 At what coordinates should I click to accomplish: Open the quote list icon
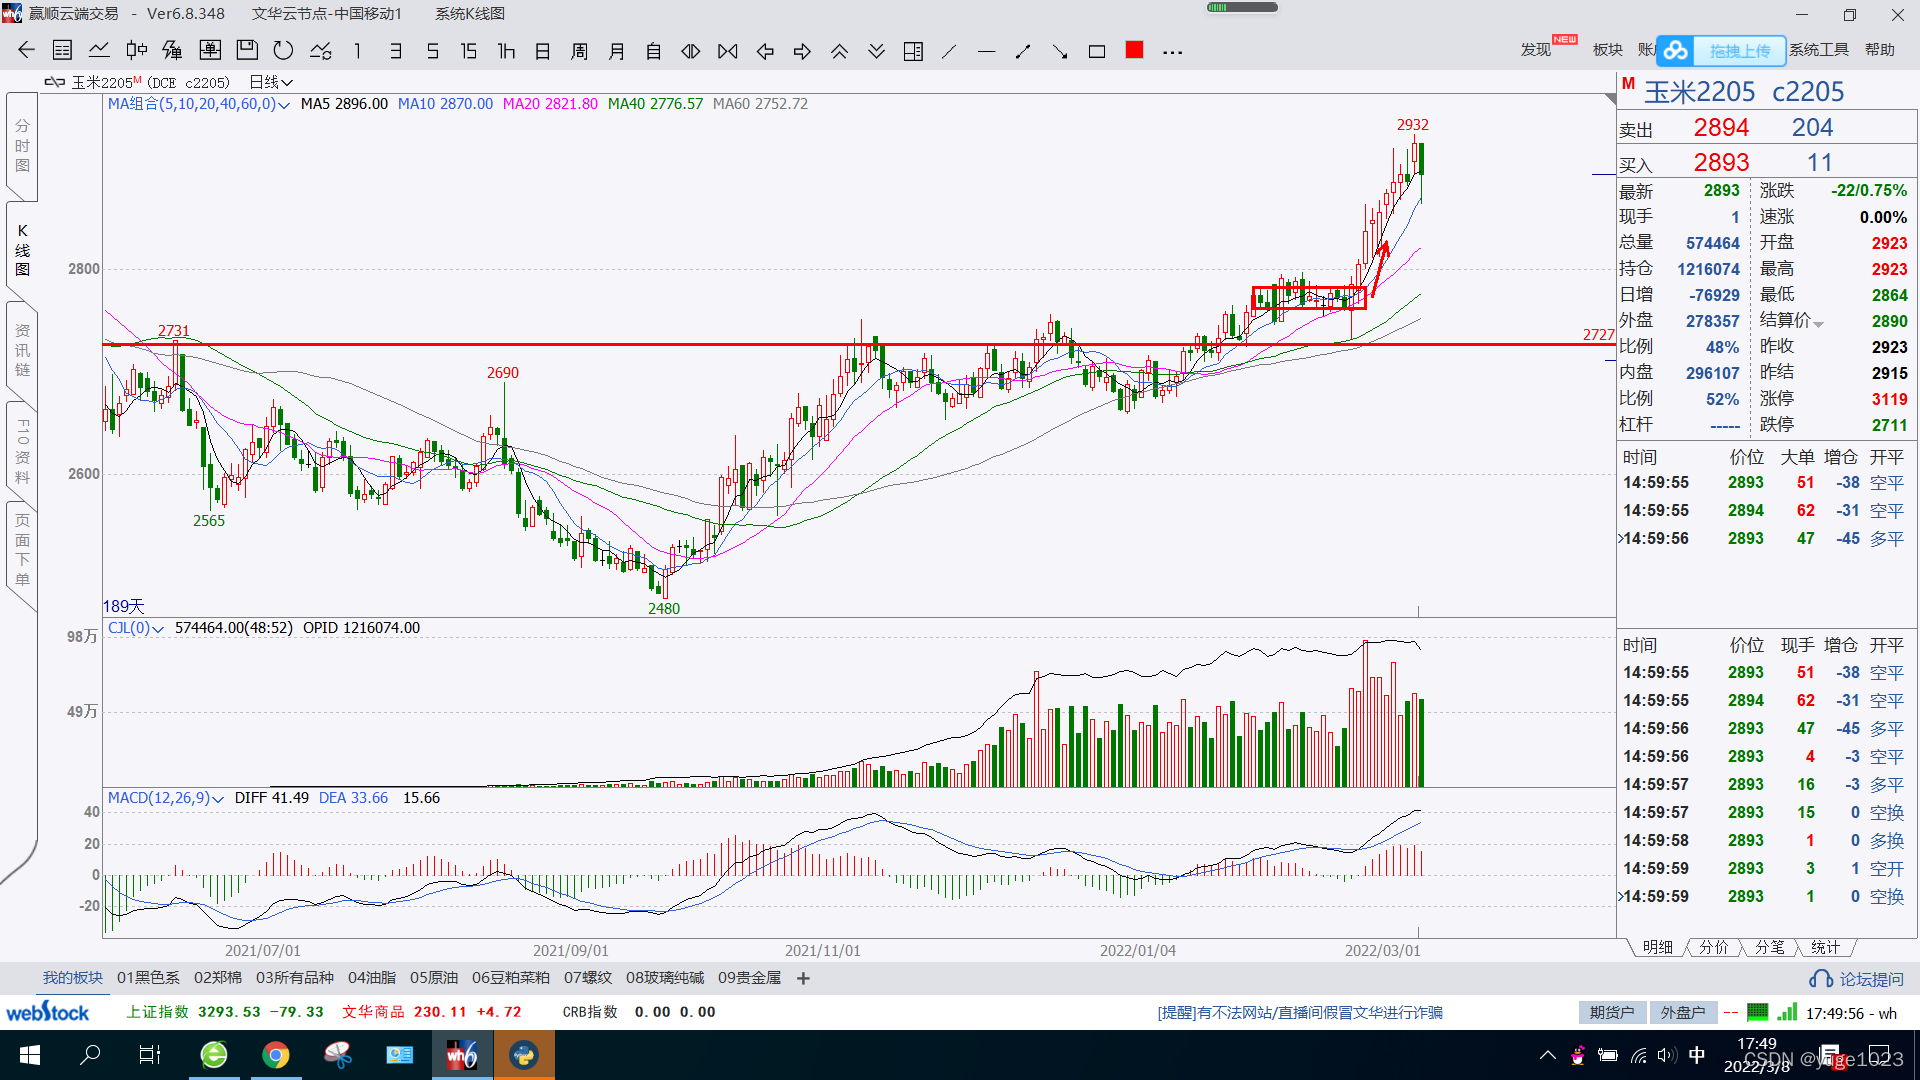pos(62,51)
